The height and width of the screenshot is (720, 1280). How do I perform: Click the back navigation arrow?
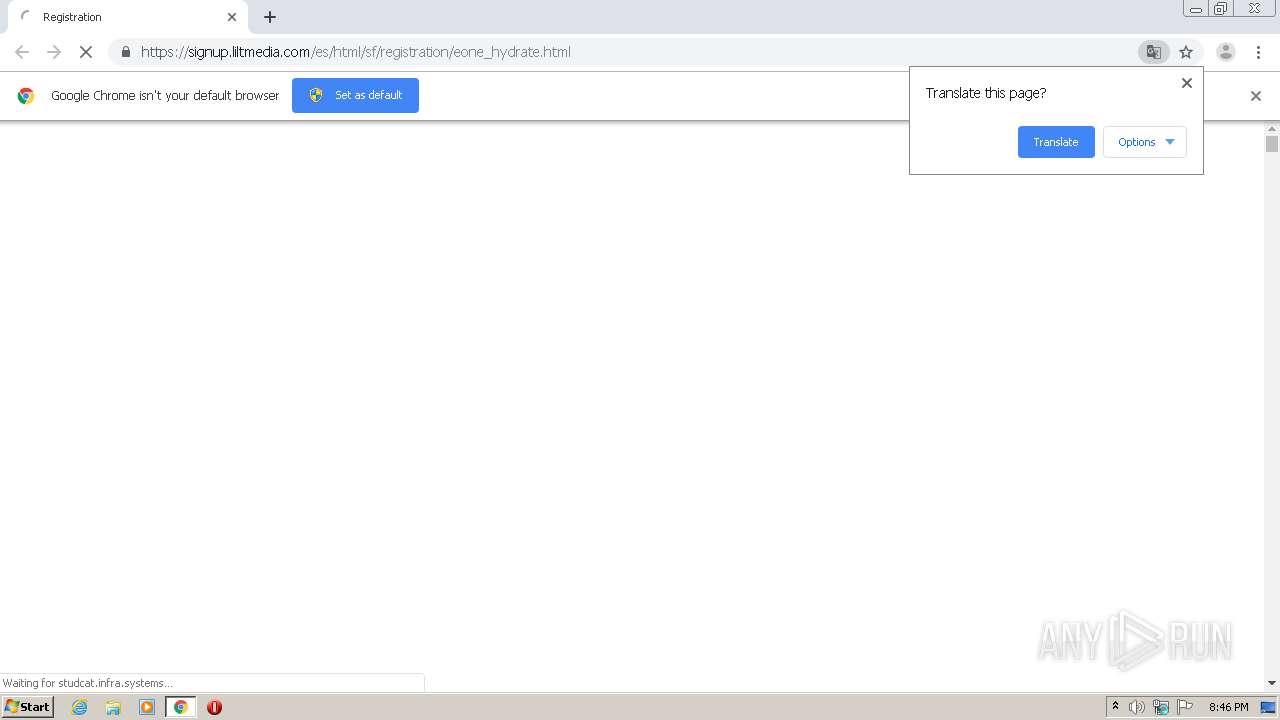(22, 52)
